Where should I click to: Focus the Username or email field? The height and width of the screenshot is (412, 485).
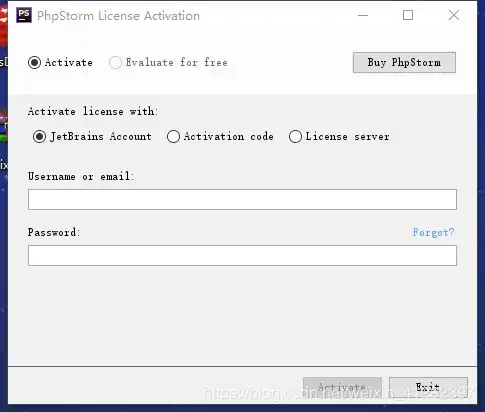(242, 199)
